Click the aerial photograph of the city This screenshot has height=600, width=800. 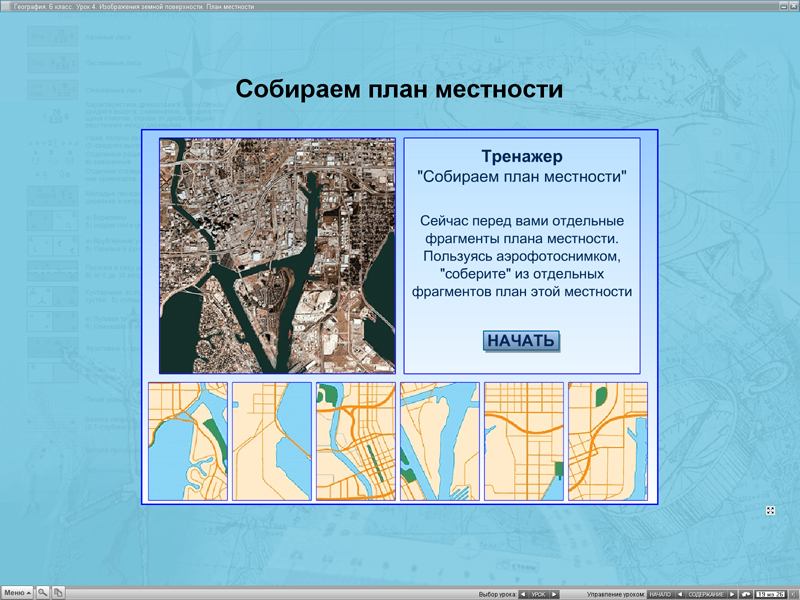[x=277, y=256]
